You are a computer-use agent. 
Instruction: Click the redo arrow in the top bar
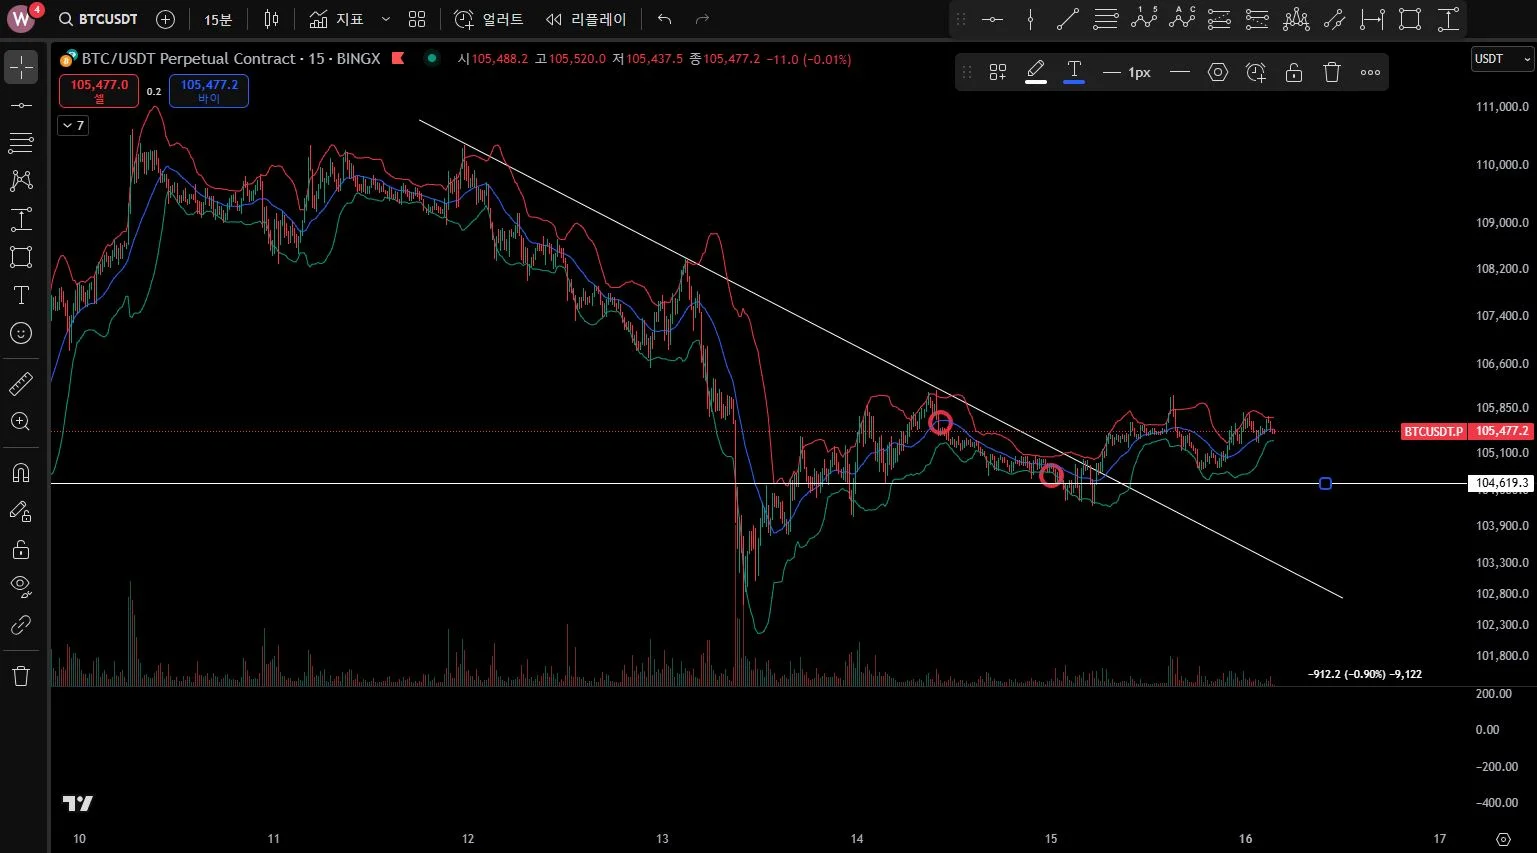(x=702, y=19)
